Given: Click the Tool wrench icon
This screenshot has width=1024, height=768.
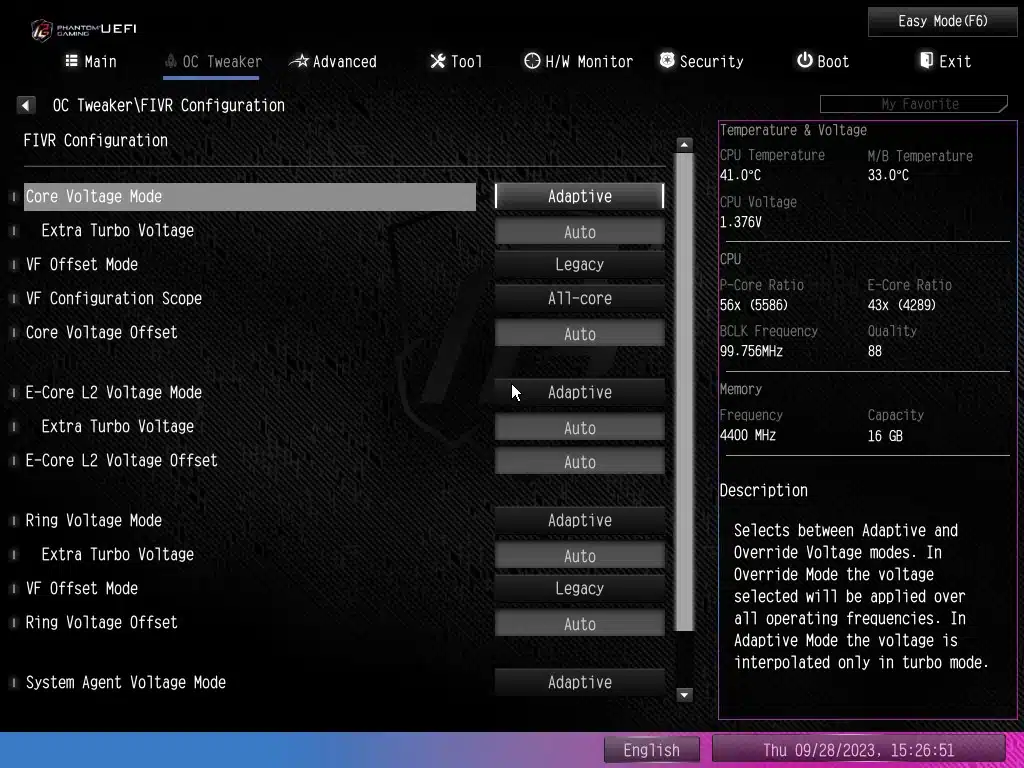Looking at the screenshot, I should click(437, 61).
